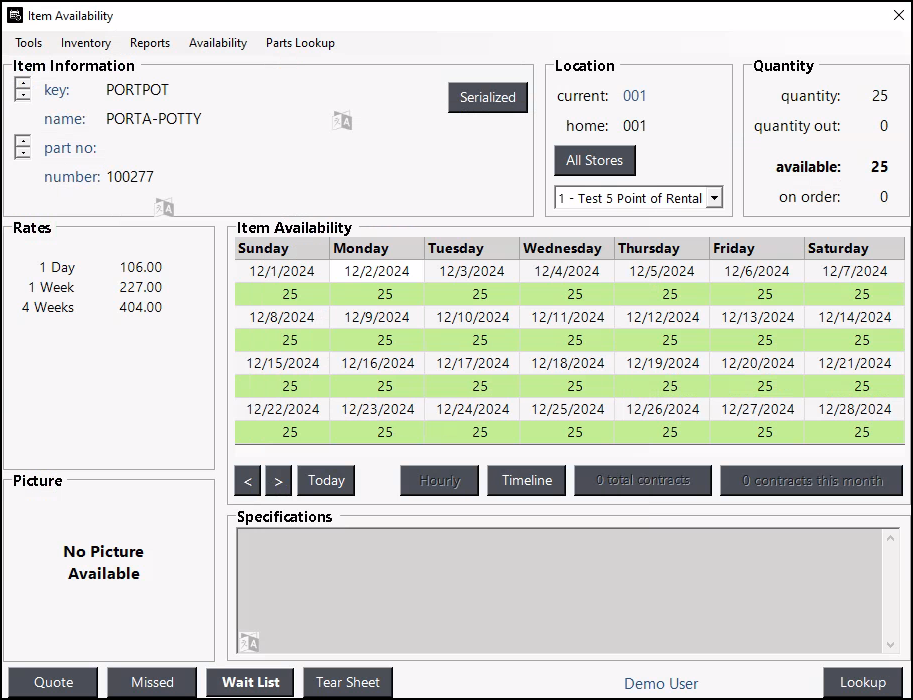Screen dimensions: 913x700
Task: Open the Wait List
Action: 250,682
